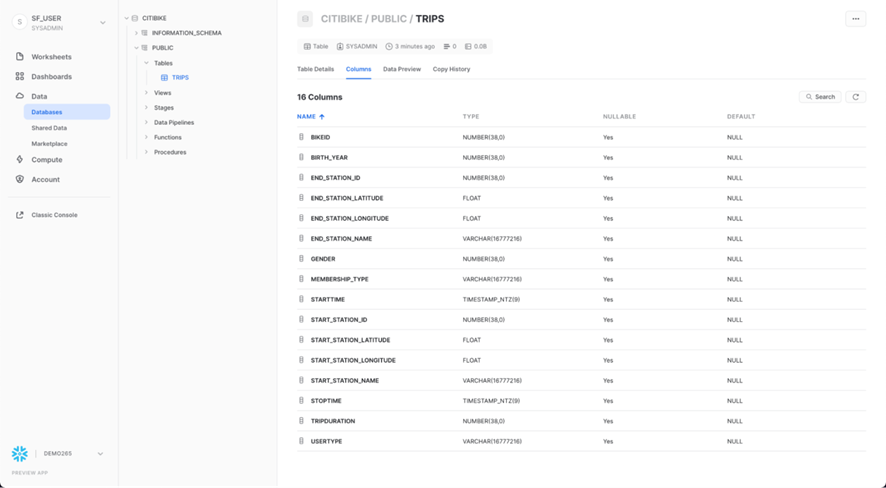Open Compute in the left navigation
This screenshot has width=886, height=488.
[x=46, y=160]
